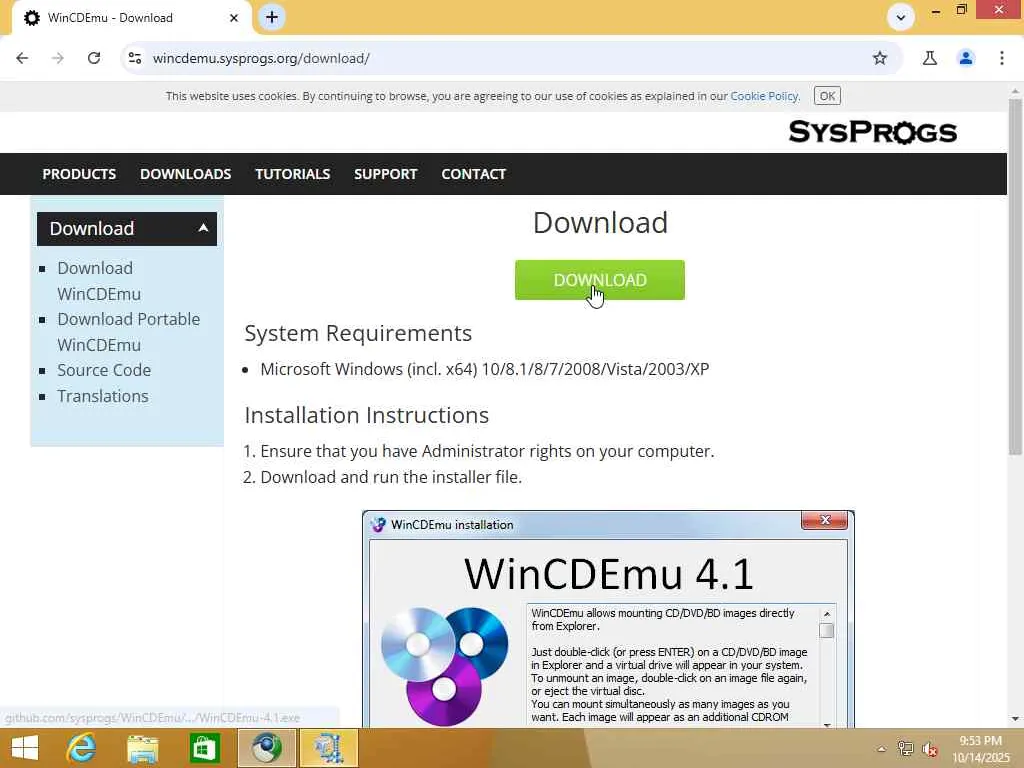Launch Internet Explorer from the taskbar
The image size is (1024, 768).
[x=81, y=748]
